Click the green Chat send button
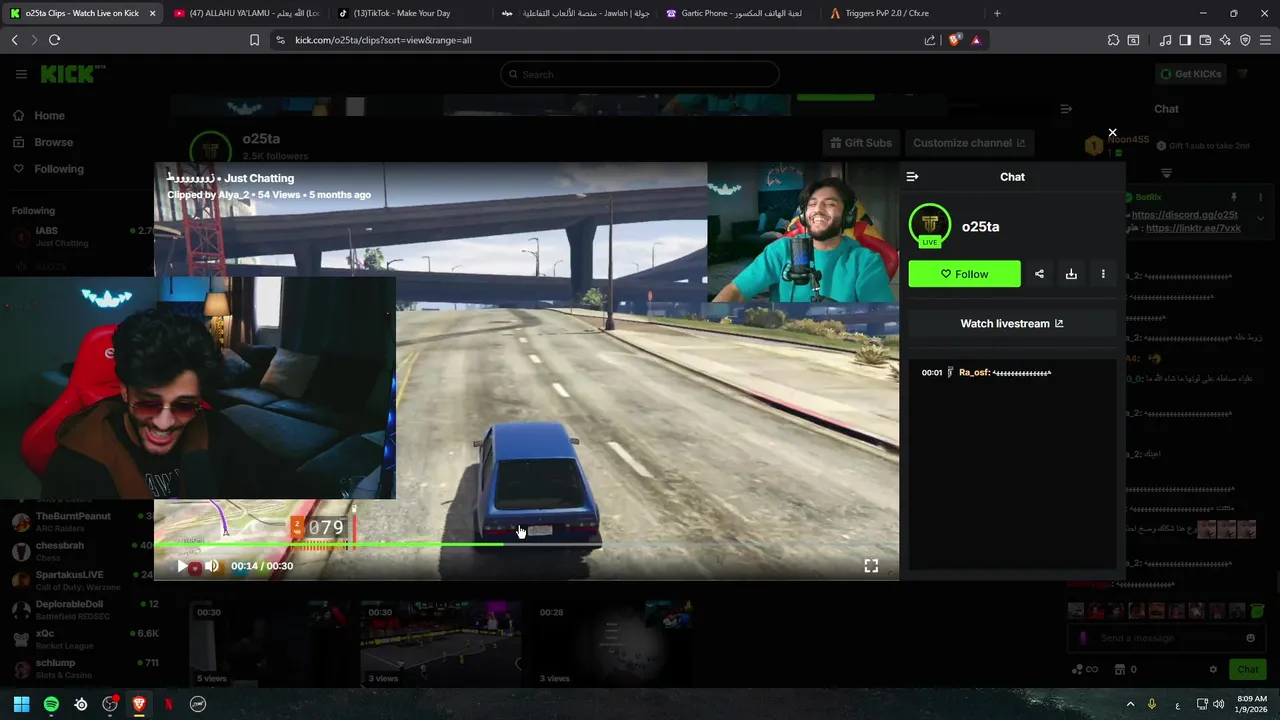1280x720 pixels. (x=1248, y=669)
